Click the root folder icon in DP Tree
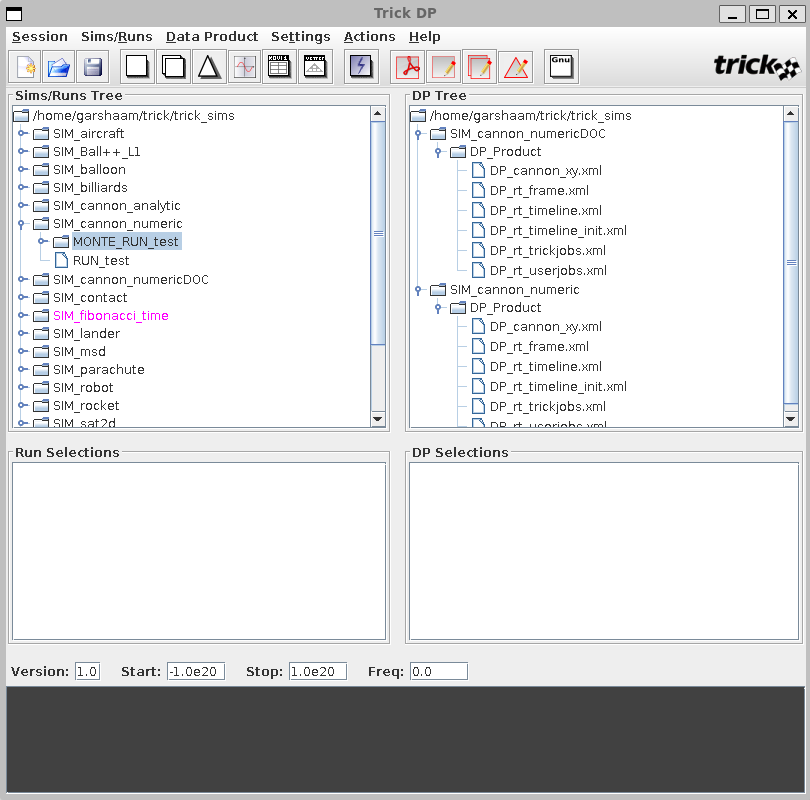This screenshot has width=810, height=800. click(x=418, y=115)
